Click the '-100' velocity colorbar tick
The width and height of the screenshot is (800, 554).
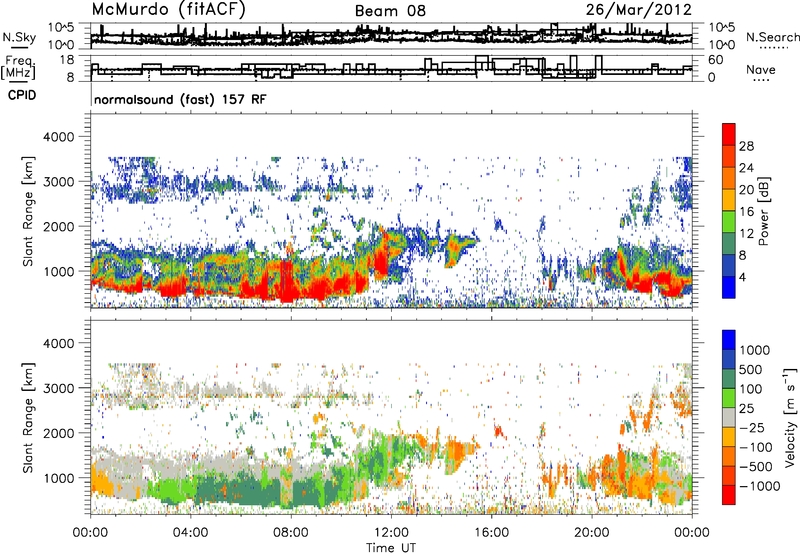(x=756, y=447)
